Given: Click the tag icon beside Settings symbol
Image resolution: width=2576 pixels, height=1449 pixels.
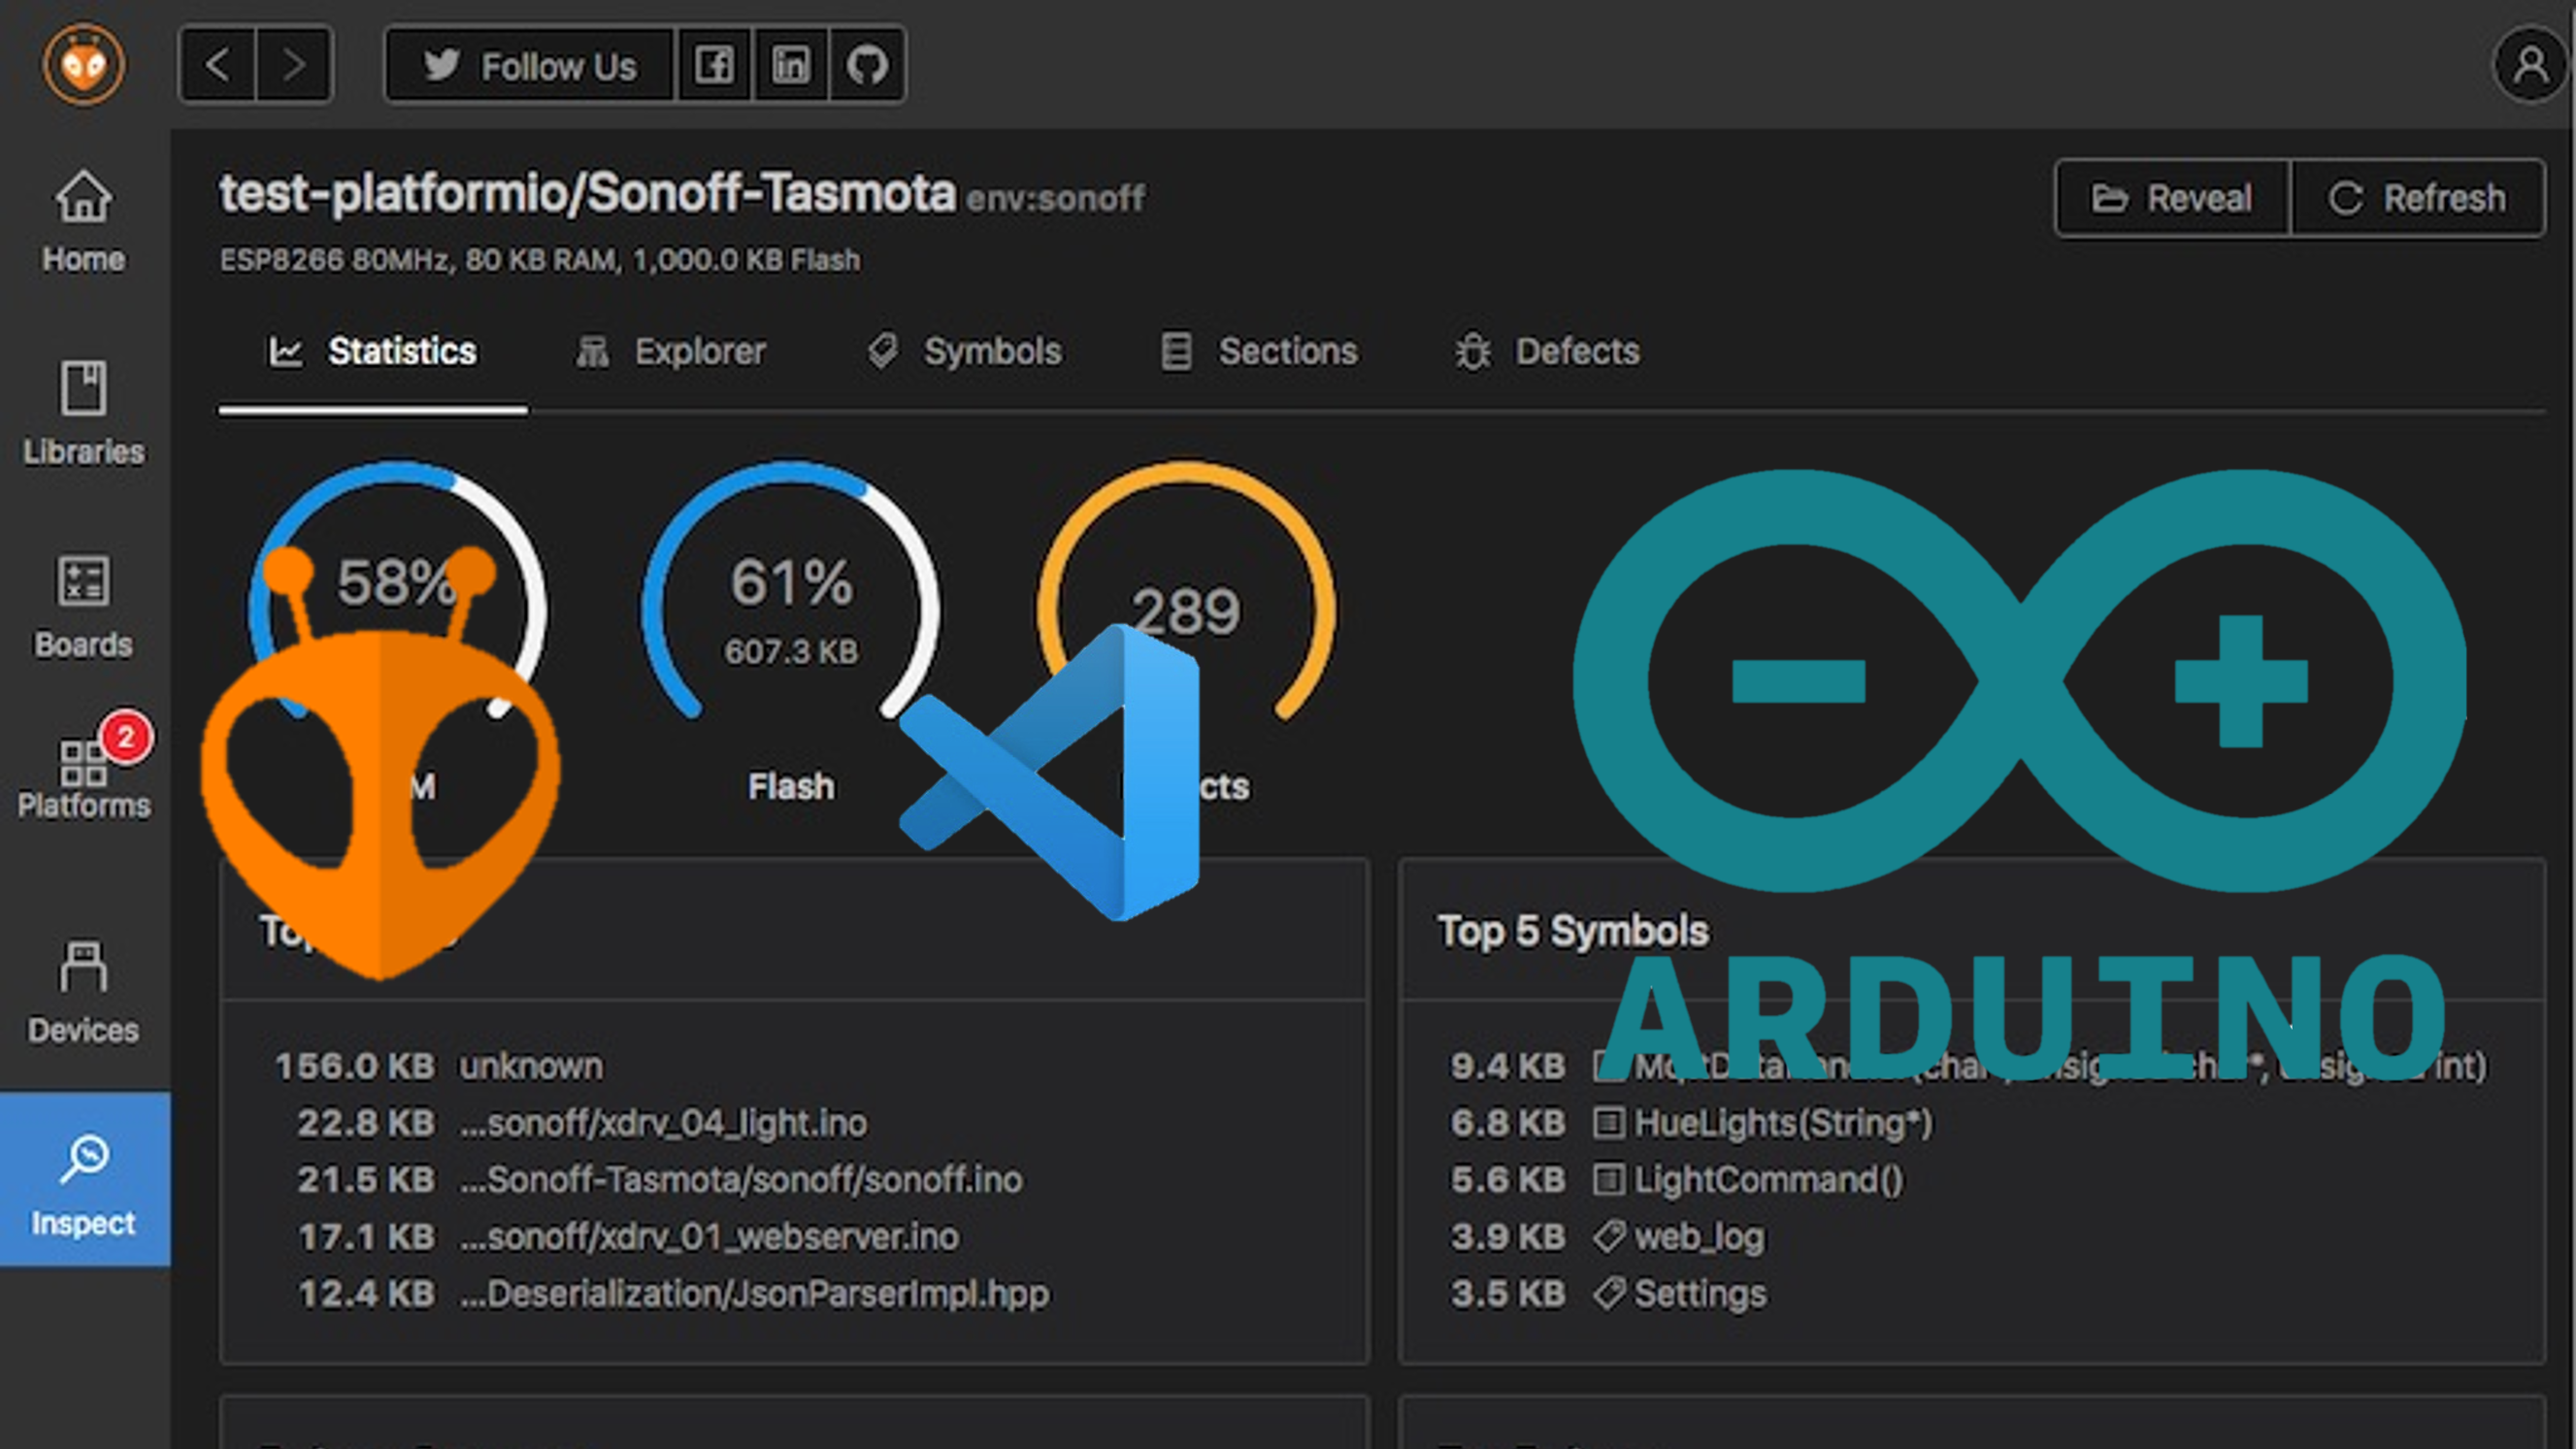Looking at the screenshot, I should pyautogui.click(x=1609, y=1294).
